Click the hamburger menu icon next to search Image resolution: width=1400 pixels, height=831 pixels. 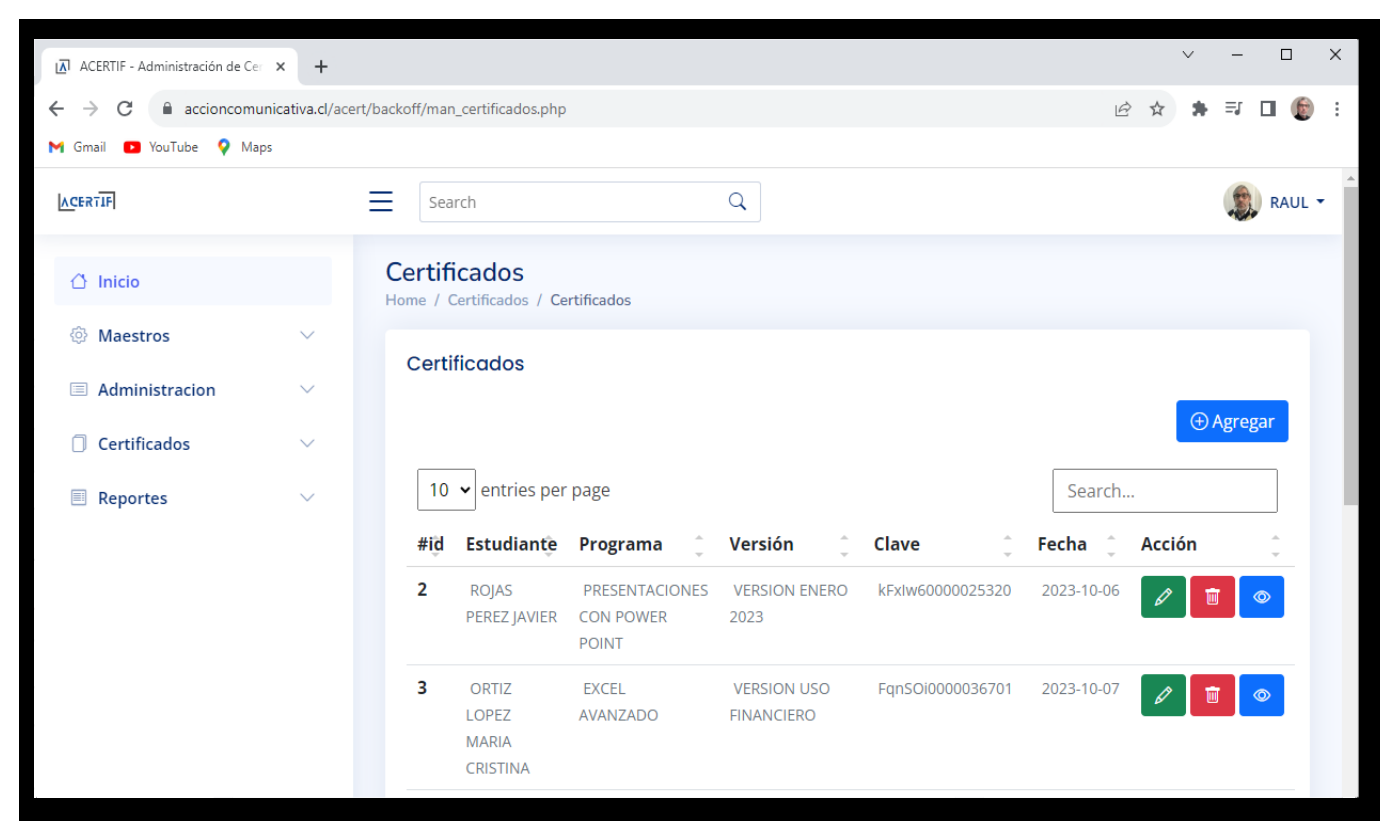pos(380,201)
